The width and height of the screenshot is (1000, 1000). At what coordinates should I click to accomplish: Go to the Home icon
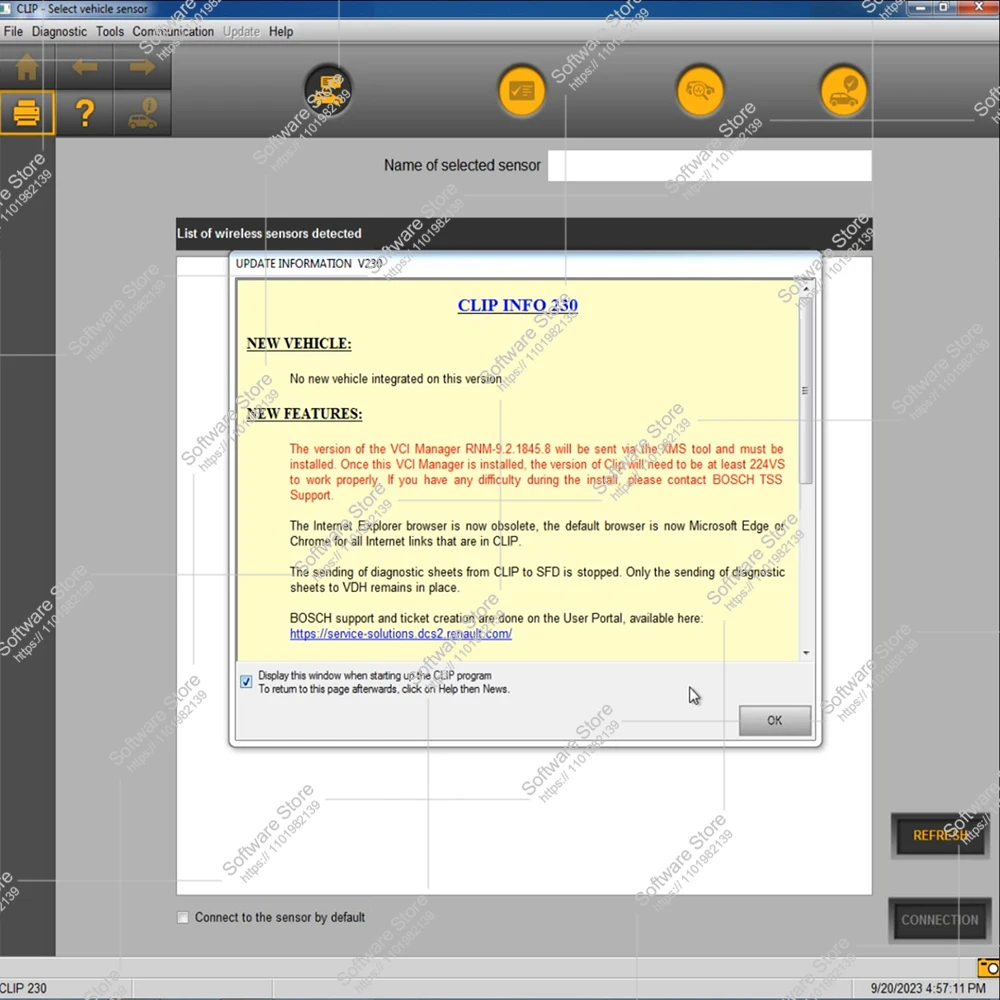pos(27,67)
